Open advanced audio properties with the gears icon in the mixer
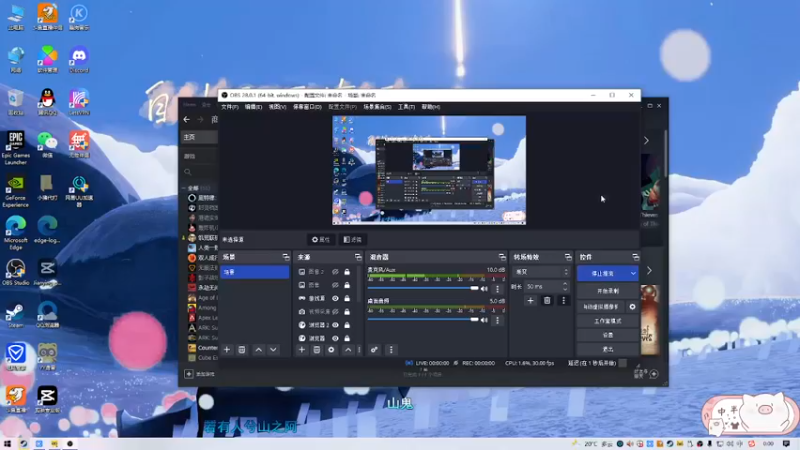Image resolution: width=800 pixels, height=450 pixels. click(374, 350)
